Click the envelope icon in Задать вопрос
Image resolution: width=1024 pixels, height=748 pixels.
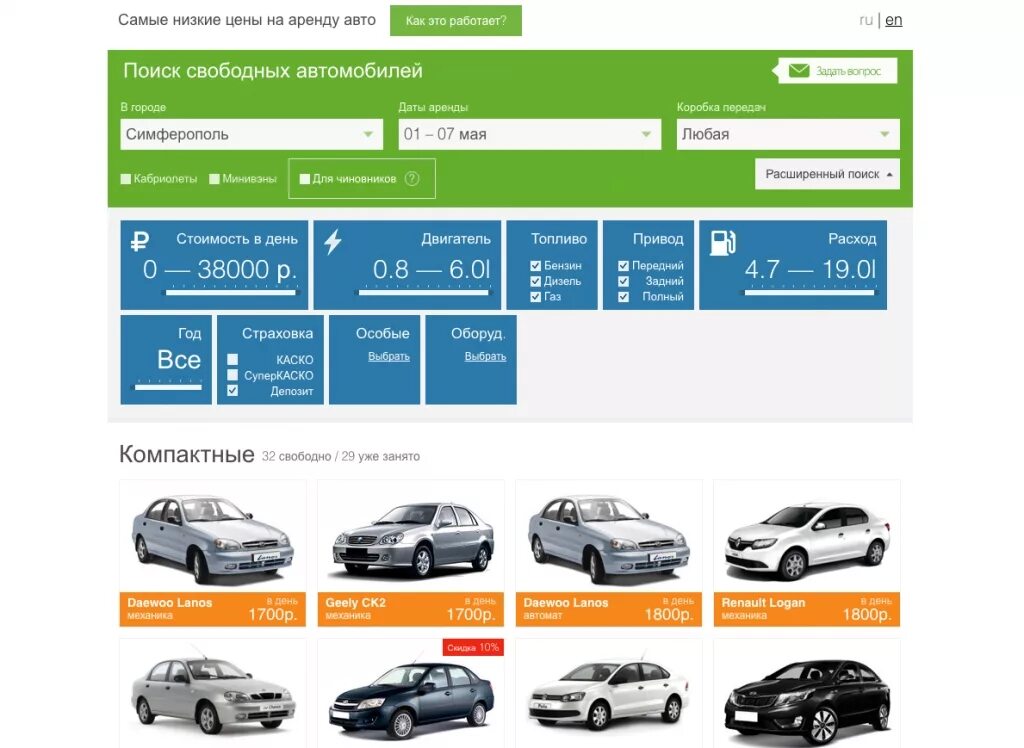(x=799, y=71)
